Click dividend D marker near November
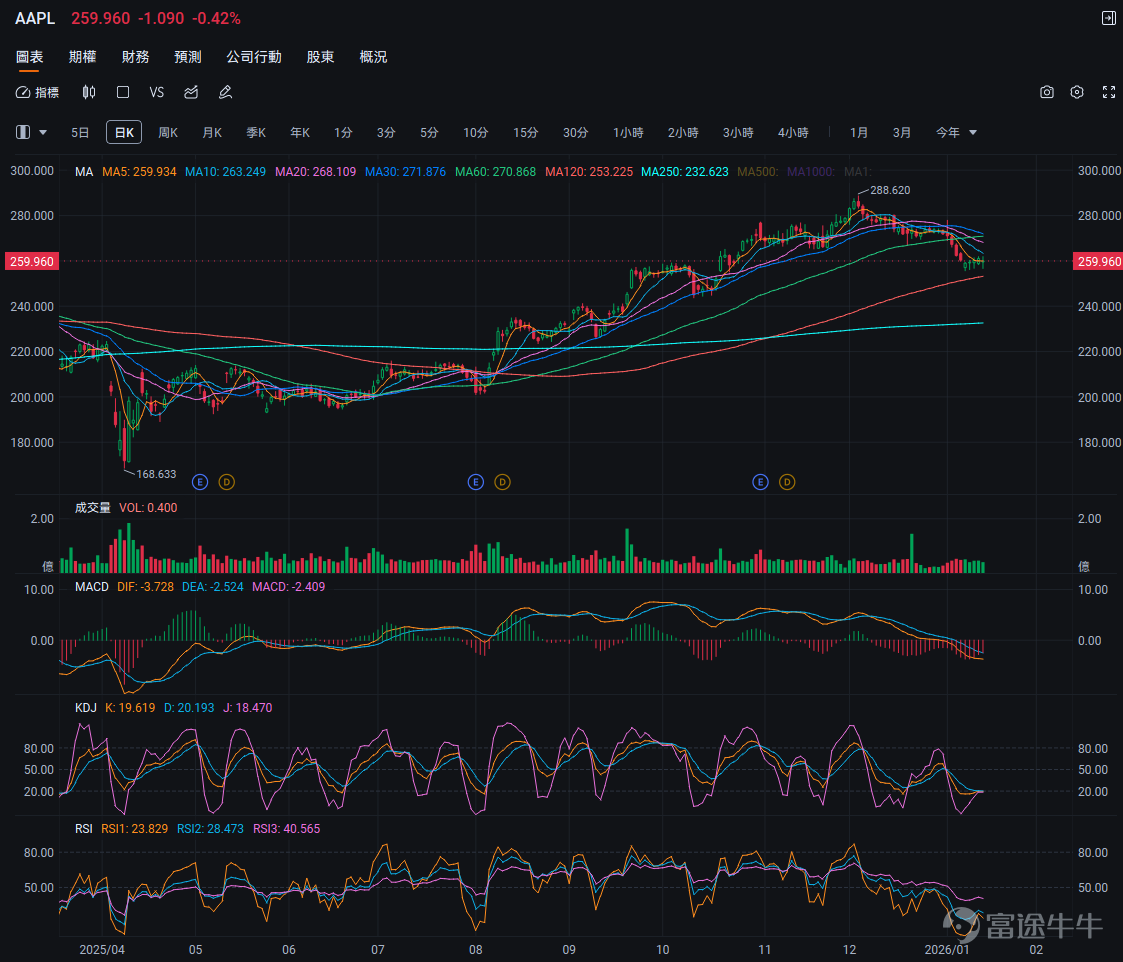This screenshot has width=1123, height=962. (787, 482)
